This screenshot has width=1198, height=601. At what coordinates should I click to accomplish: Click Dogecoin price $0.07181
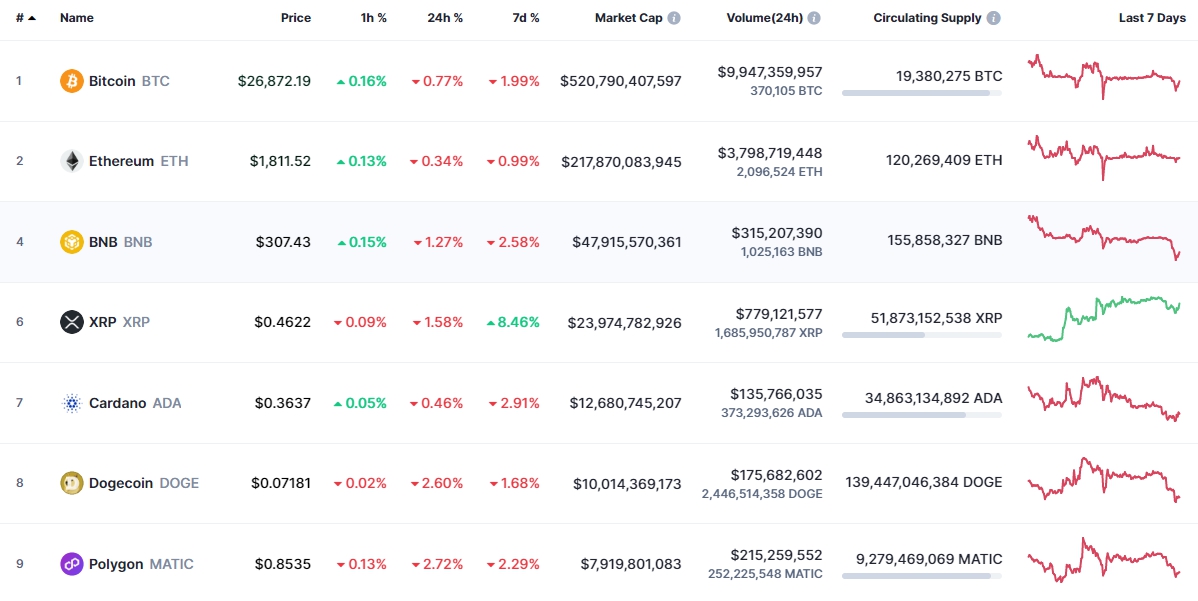click(281, 483)
